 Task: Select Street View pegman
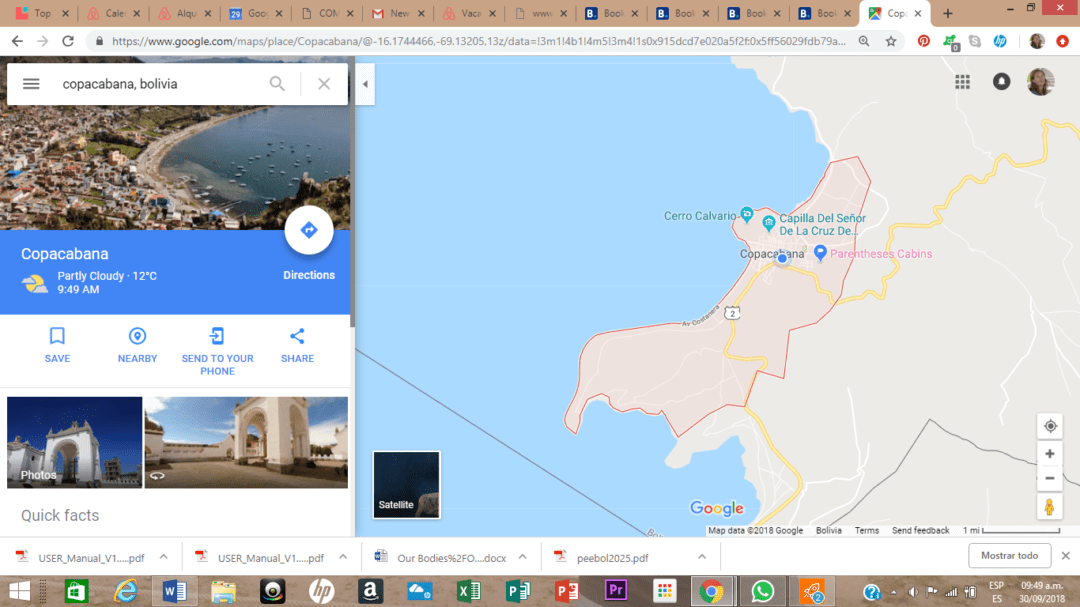[x=1050, y=507]
